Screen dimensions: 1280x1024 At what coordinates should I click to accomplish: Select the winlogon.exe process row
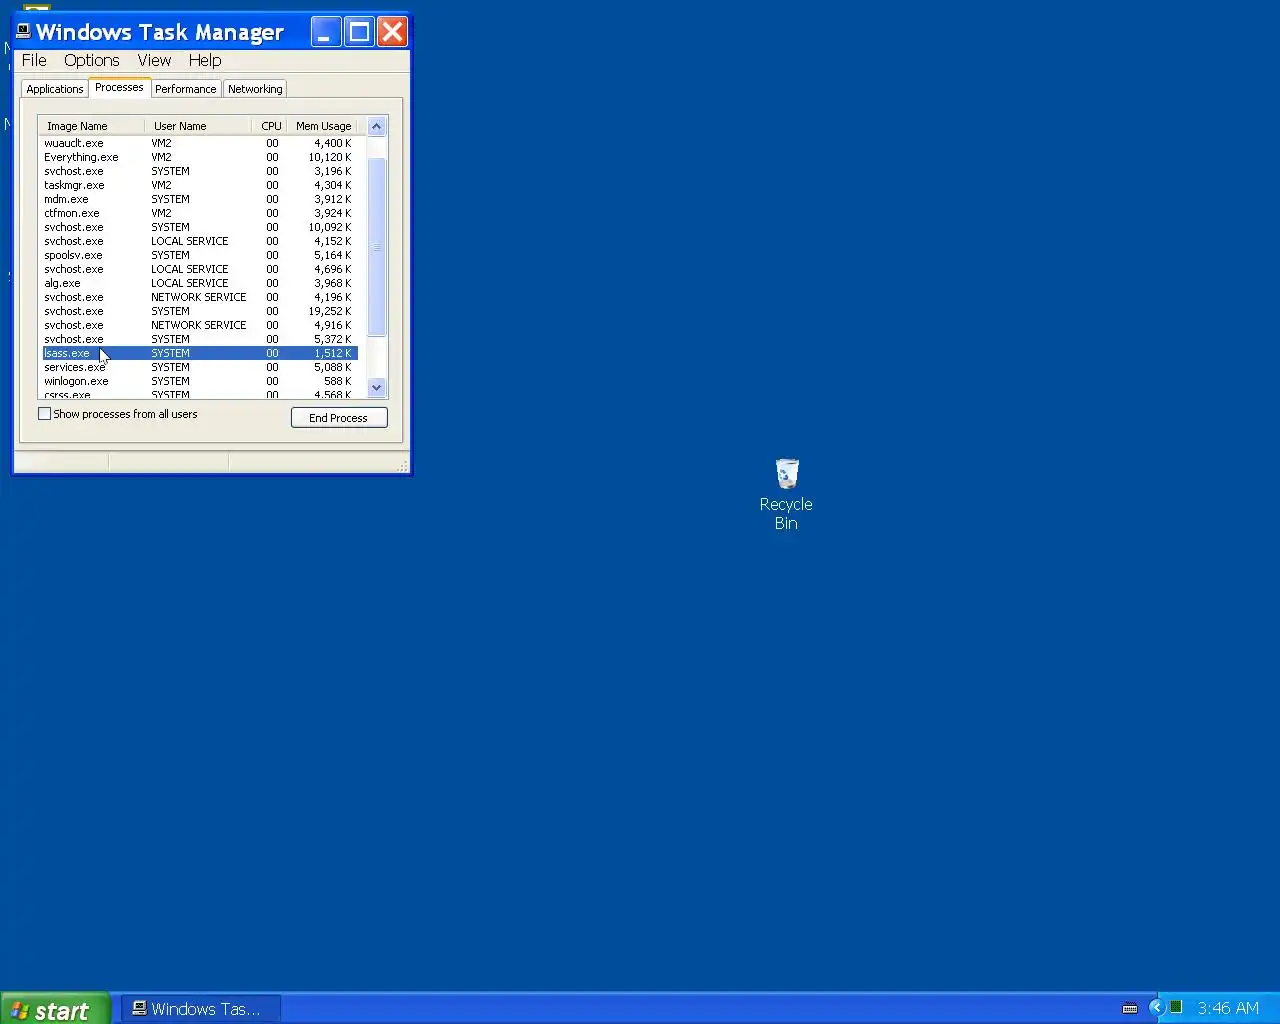click(198, 381)
